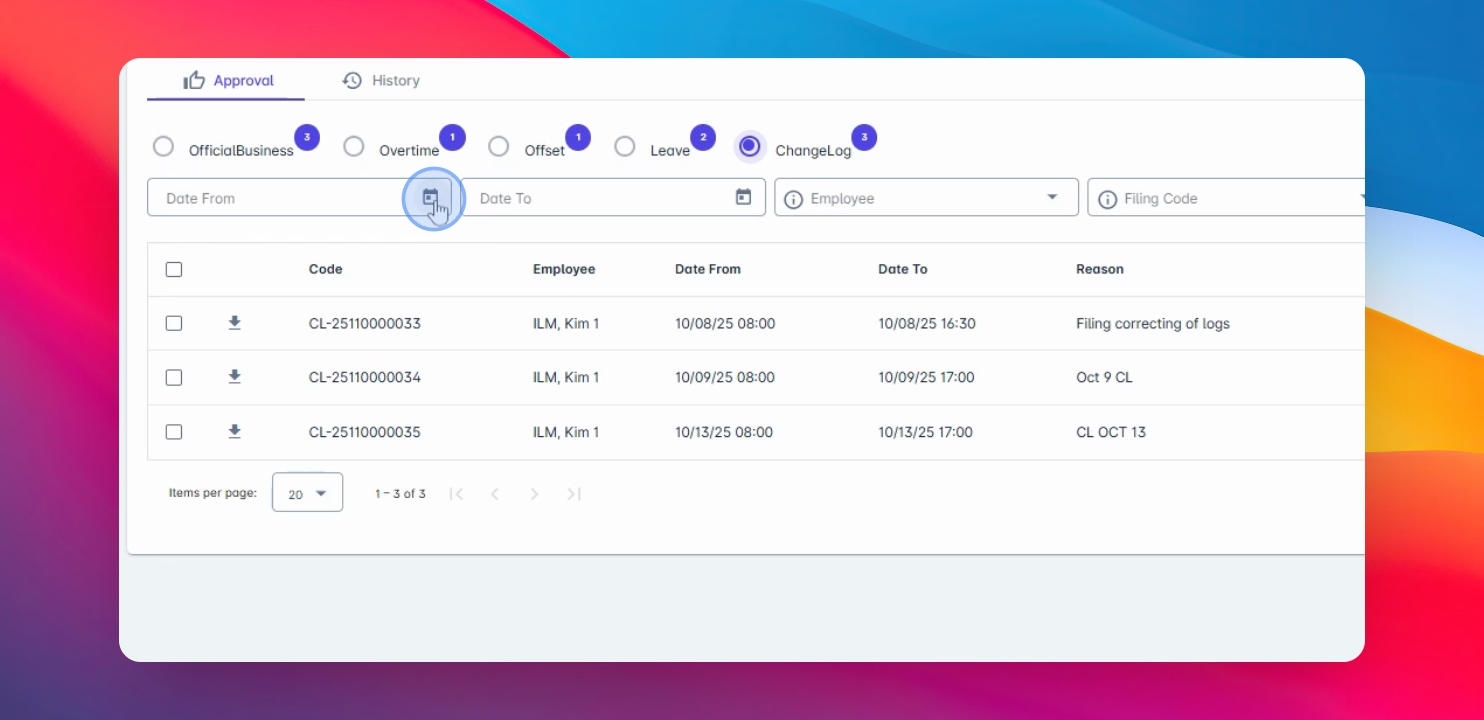Switch to the History tab
Screen dimensions: 1484x720
(x=381, y=80)
